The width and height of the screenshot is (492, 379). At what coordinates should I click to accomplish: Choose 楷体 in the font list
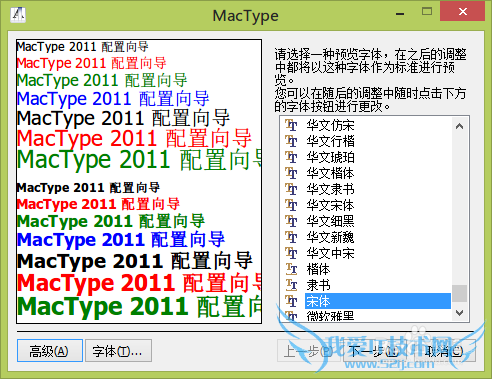tap(318, 269)
